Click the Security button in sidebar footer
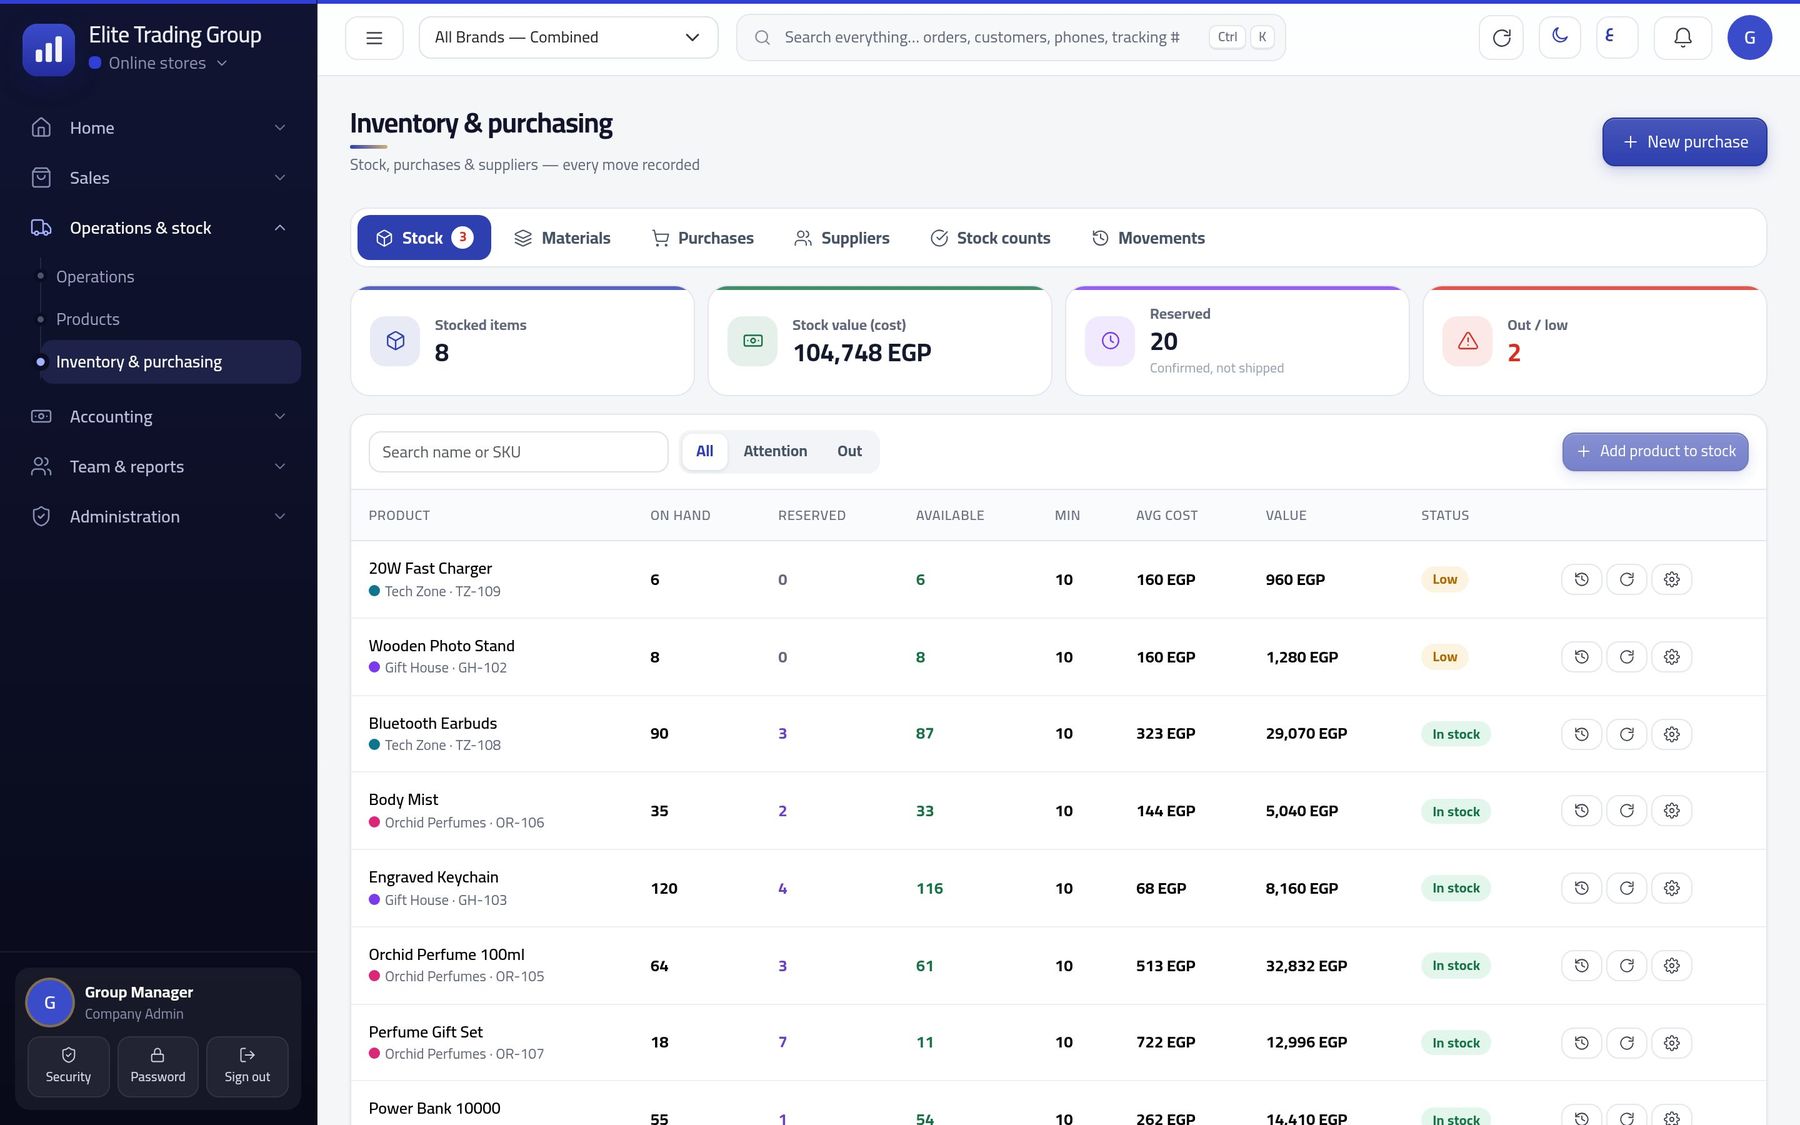The image size is (1800, 1125). (x=68, y=1066)
